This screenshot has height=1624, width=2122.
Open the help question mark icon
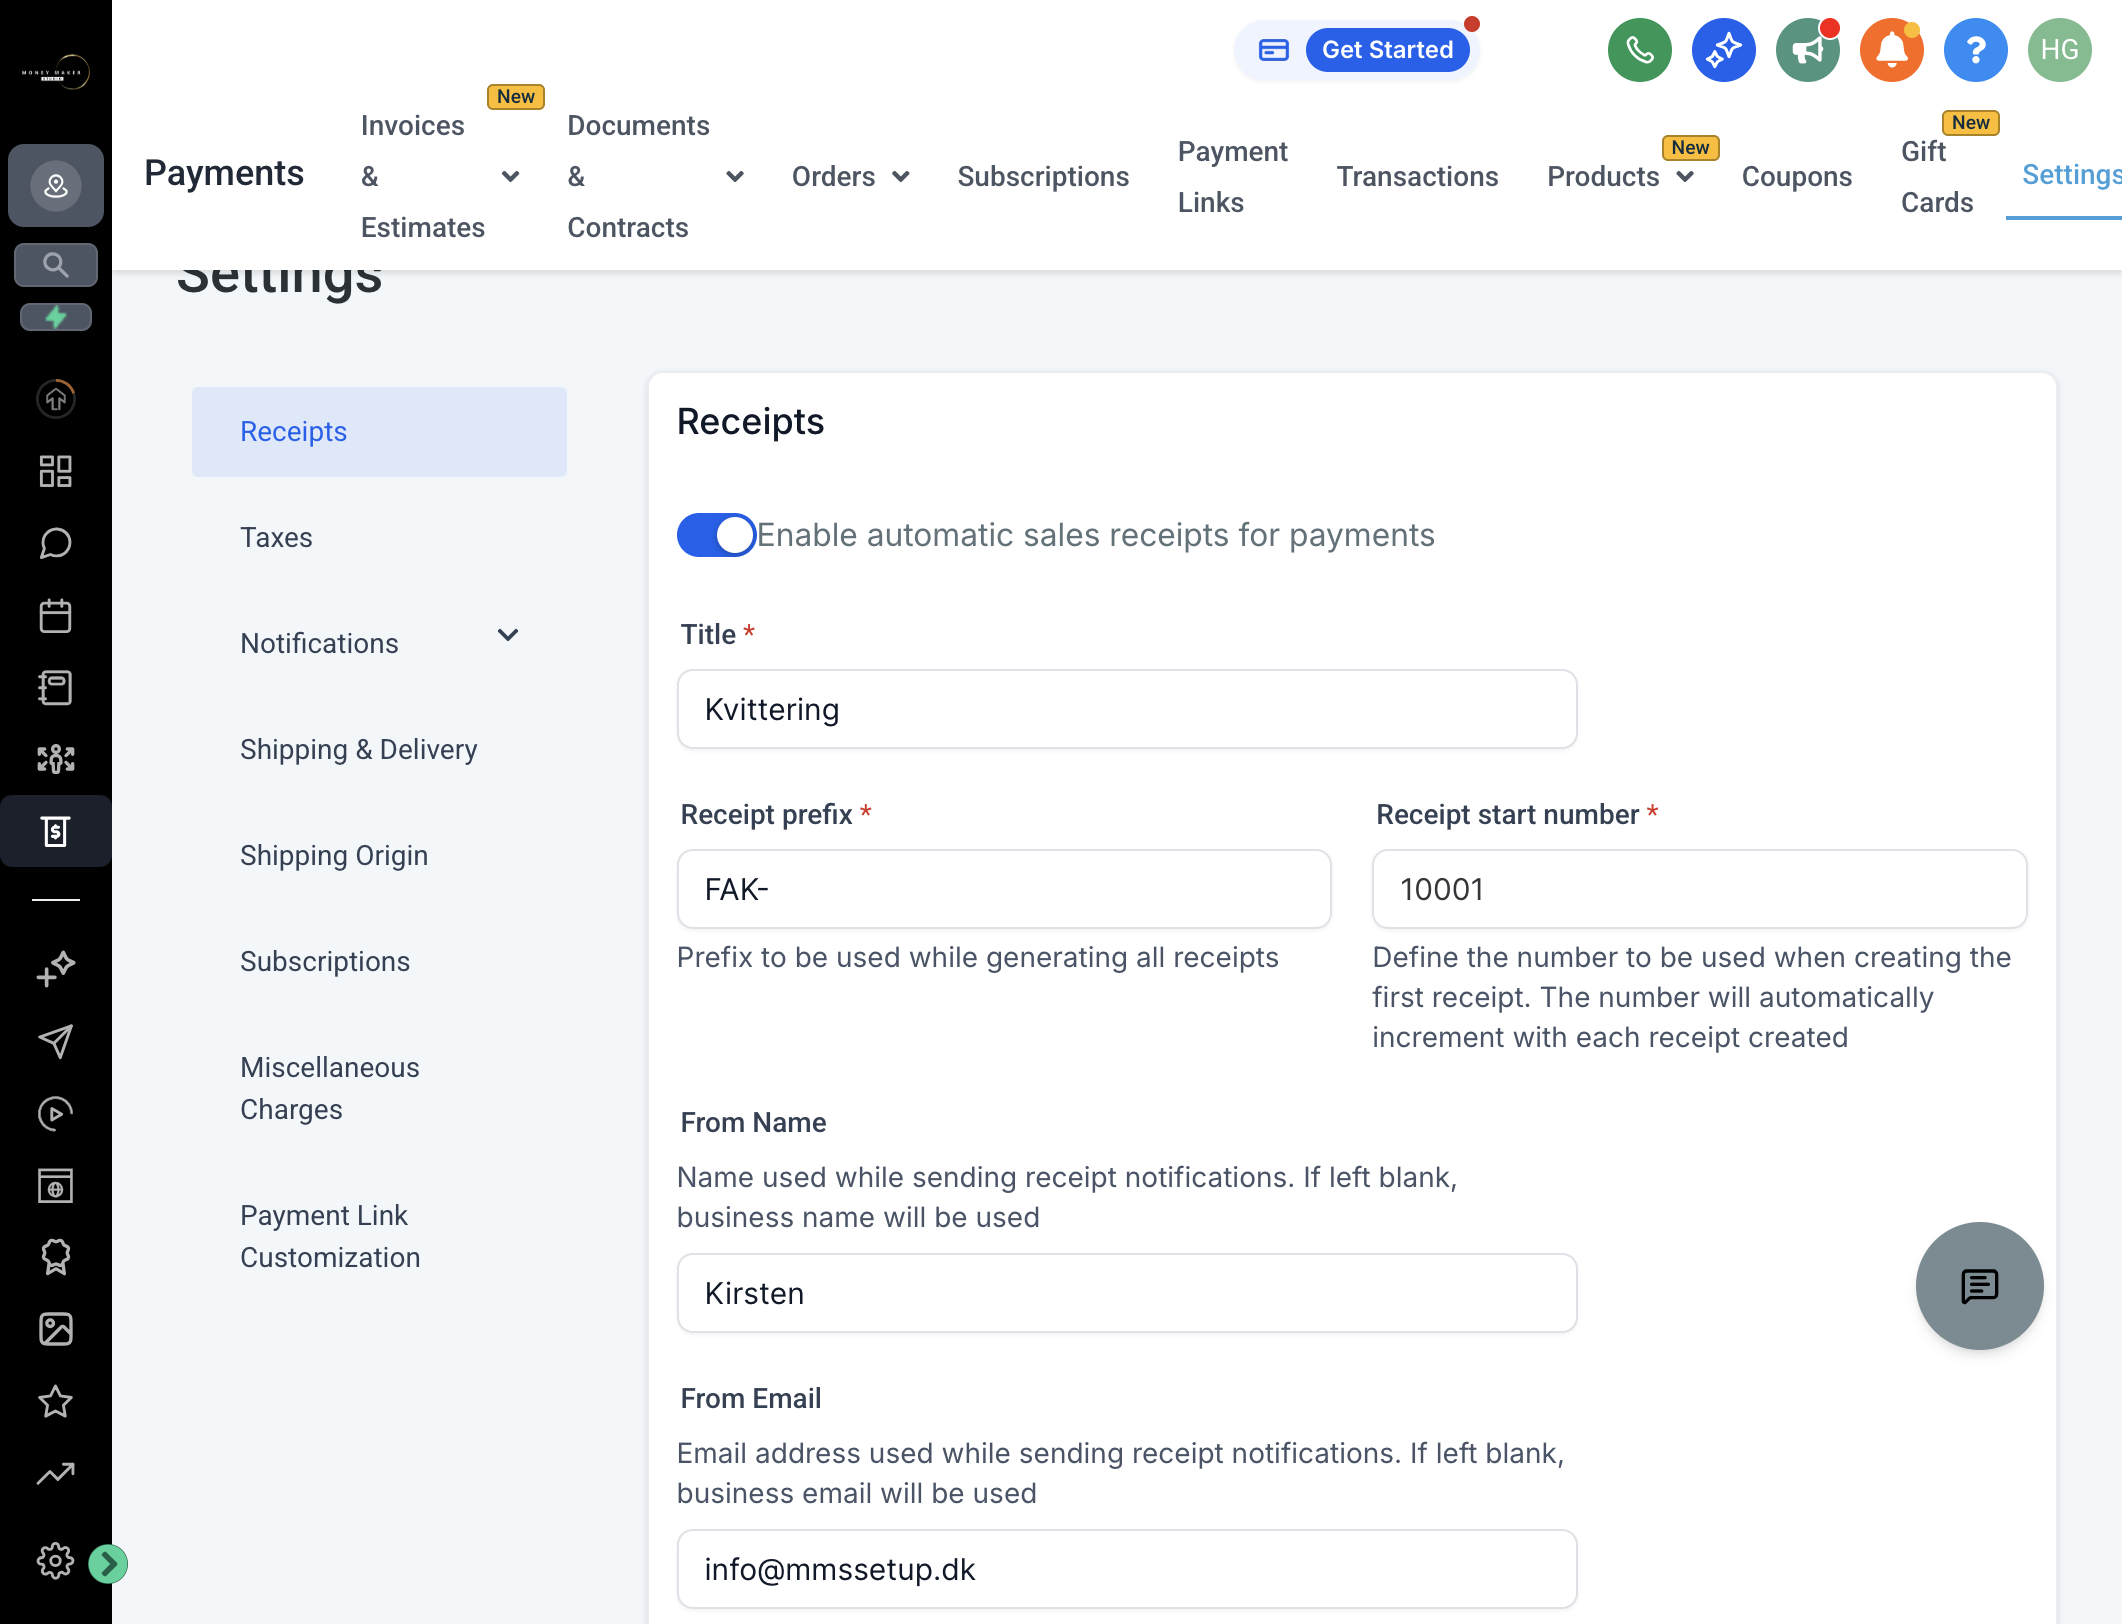(1975, 50)
